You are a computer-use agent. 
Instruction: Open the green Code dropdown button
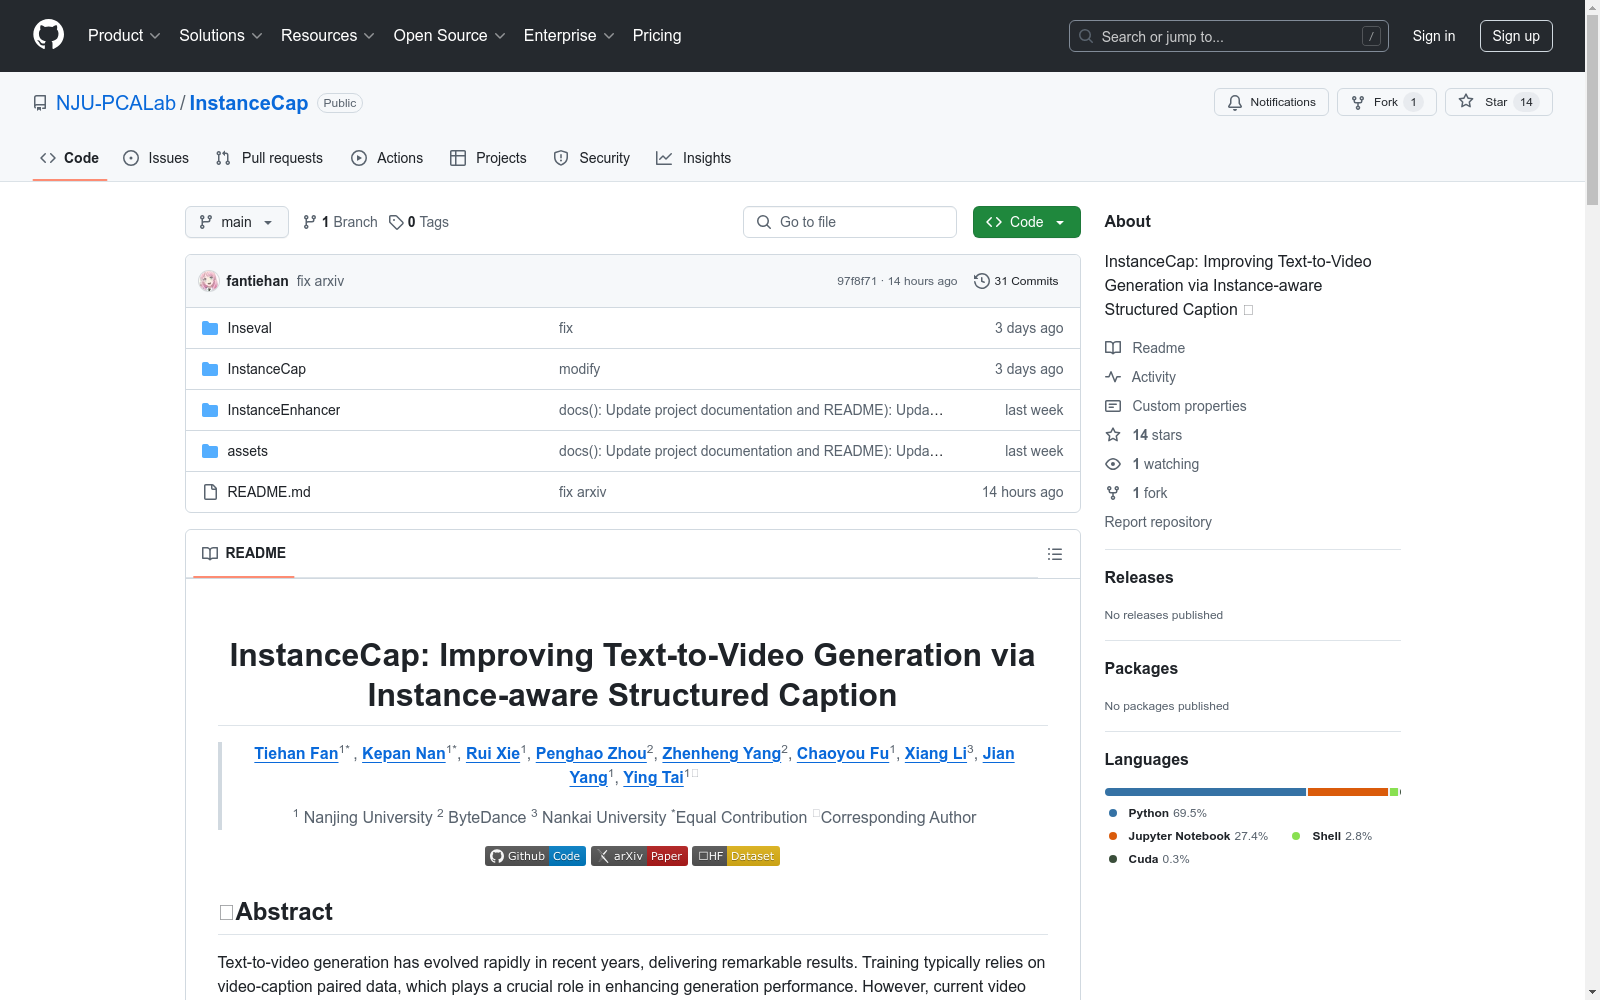(x=1026, y=222)
